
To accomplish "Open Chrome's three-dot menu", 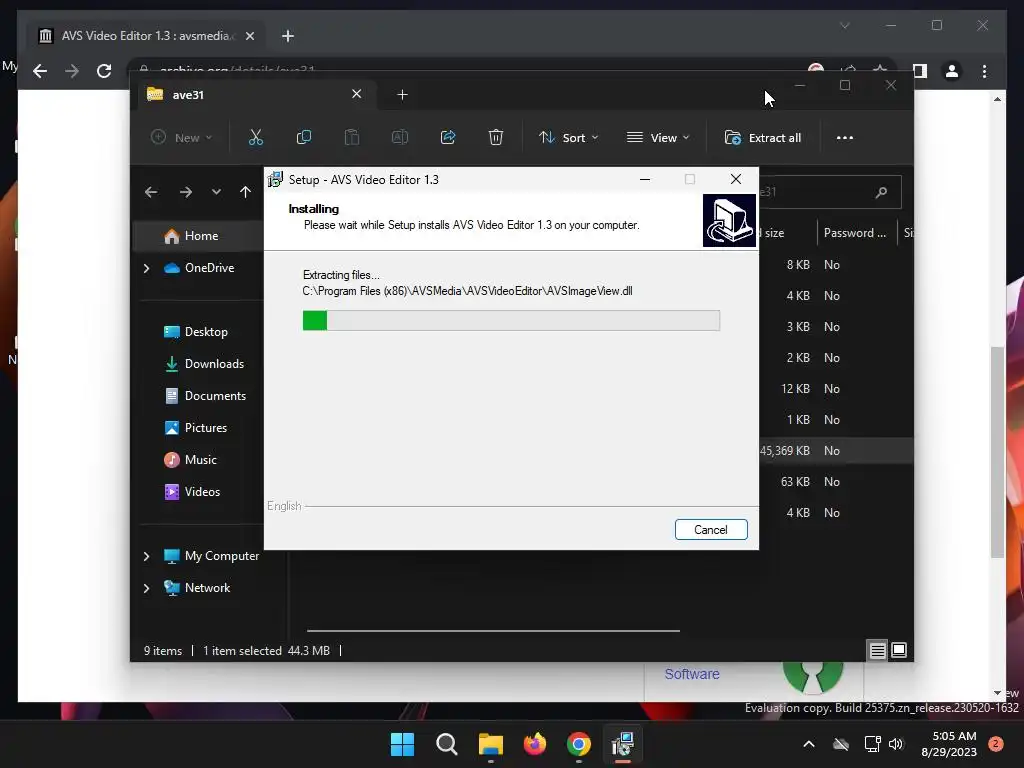I will tap(984, 71).
